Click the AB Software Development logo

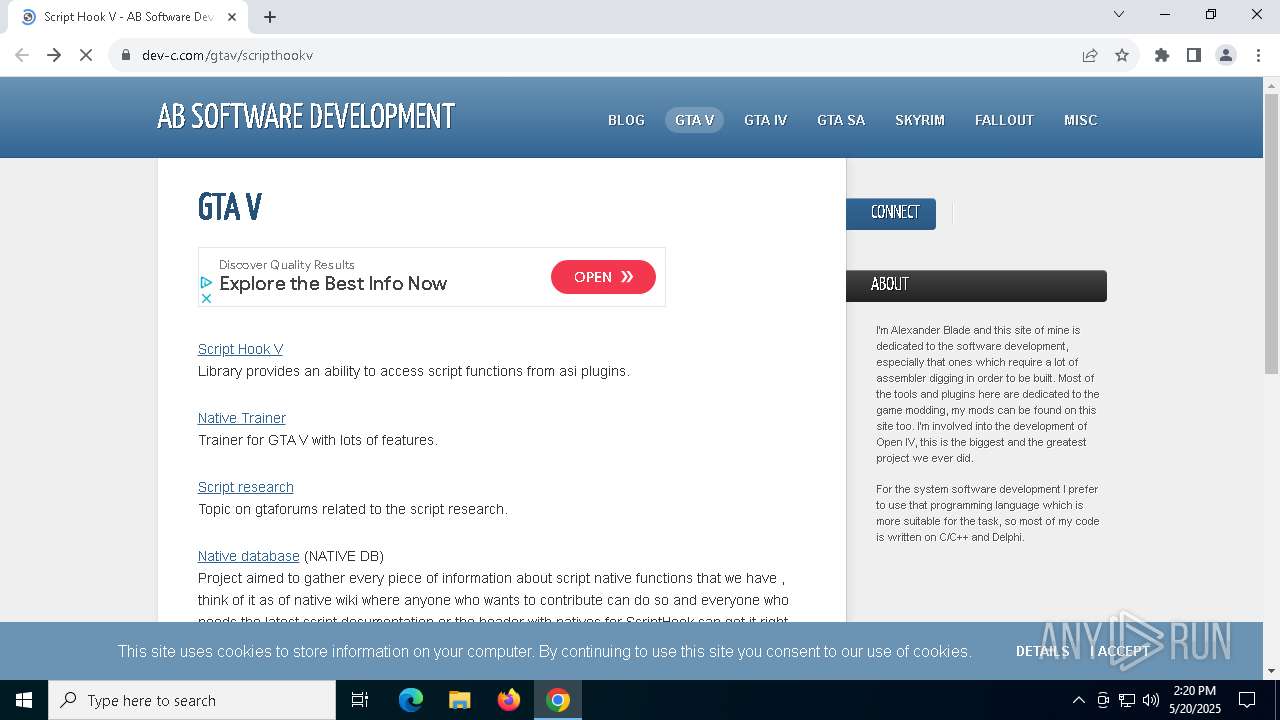[306, 117]
